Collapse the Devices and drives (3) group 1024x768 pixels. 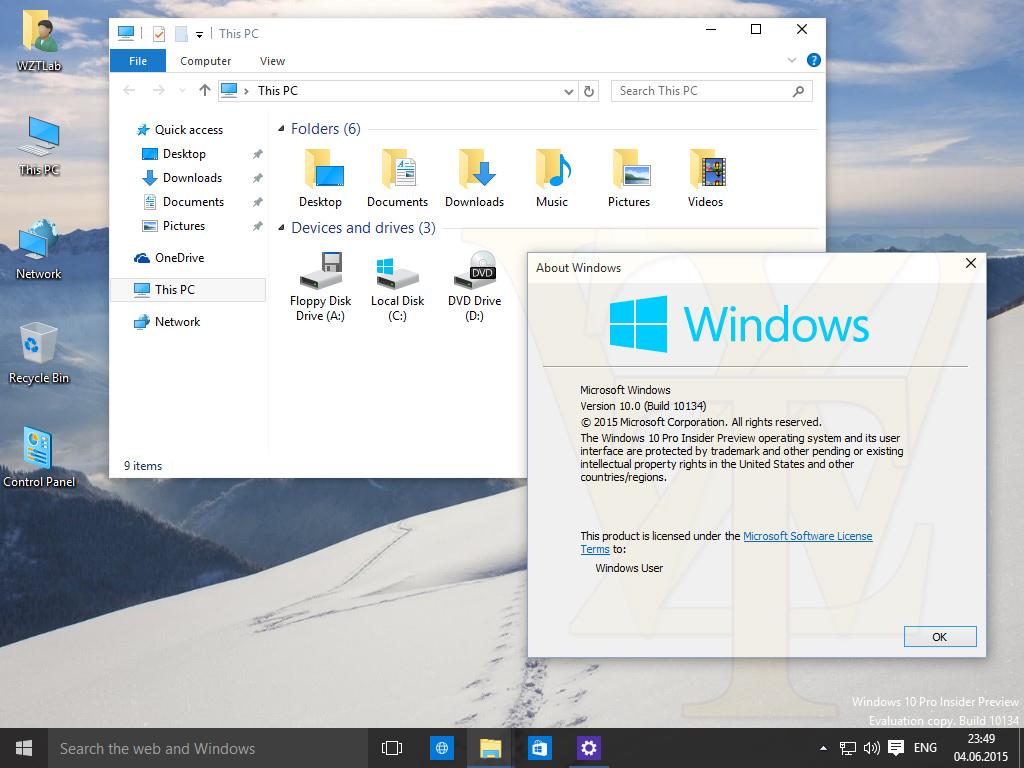(281, 228)
